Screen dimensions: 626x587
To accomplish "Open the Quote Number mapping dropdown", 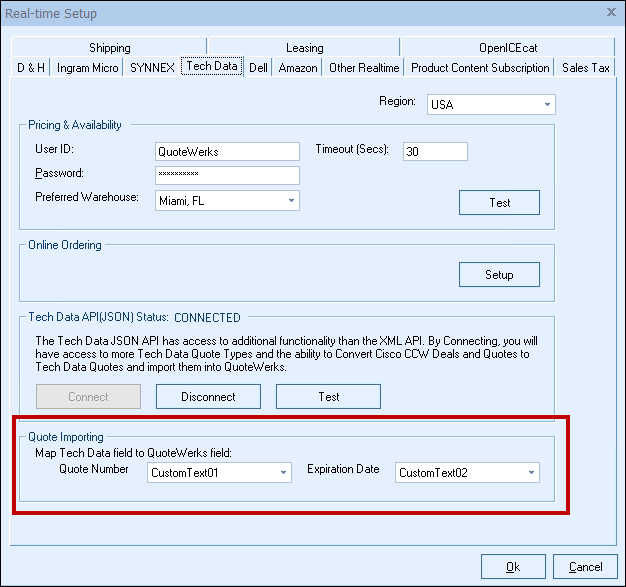I will point(219,472).
